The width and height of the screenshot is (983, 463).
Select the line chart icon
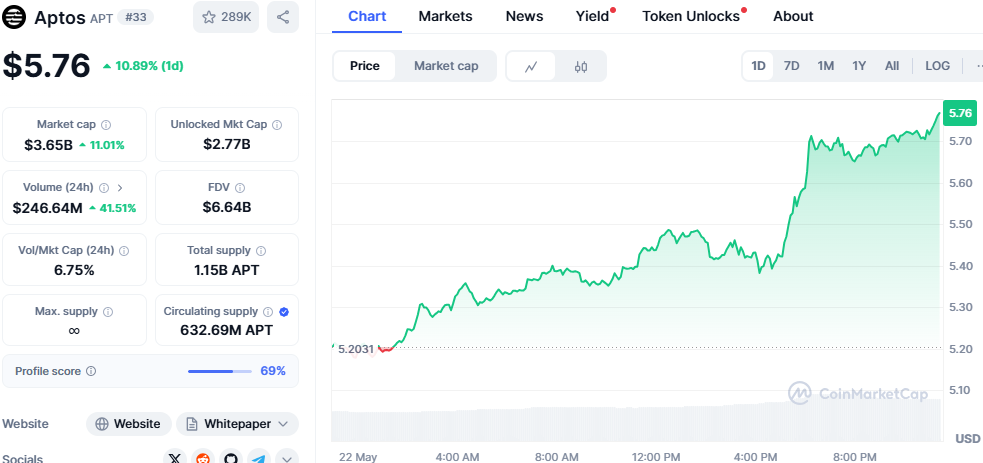pyautogui.click(x=531, y=66)
